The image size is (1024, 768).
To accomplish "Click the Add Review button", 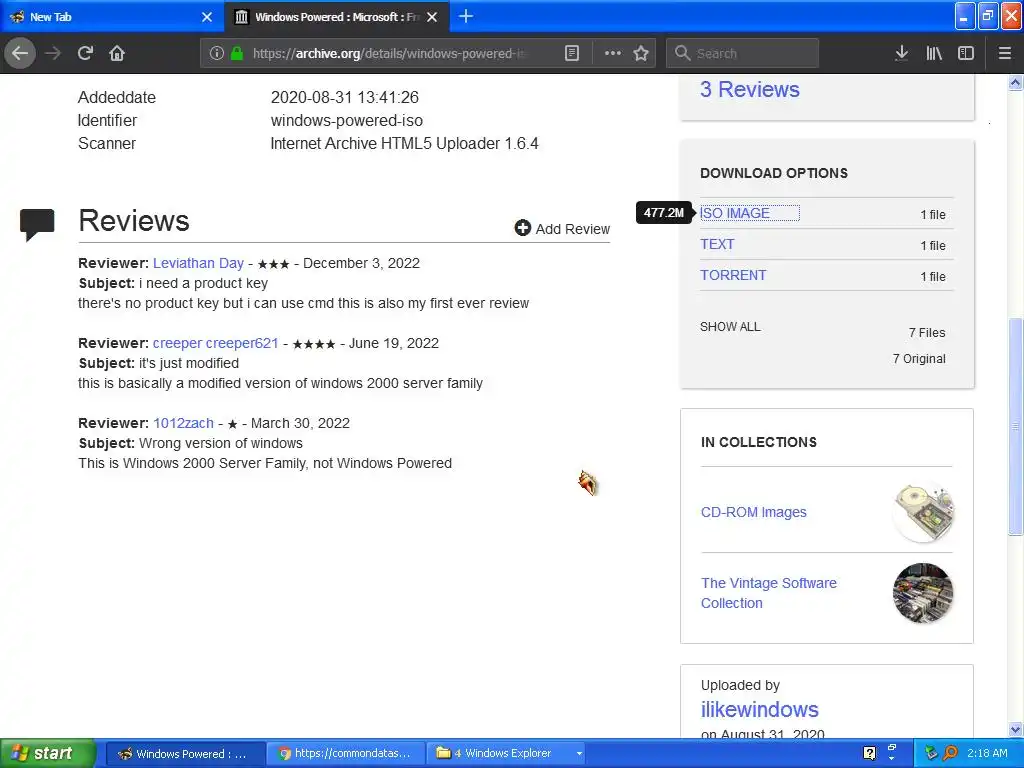I will 562,229.
